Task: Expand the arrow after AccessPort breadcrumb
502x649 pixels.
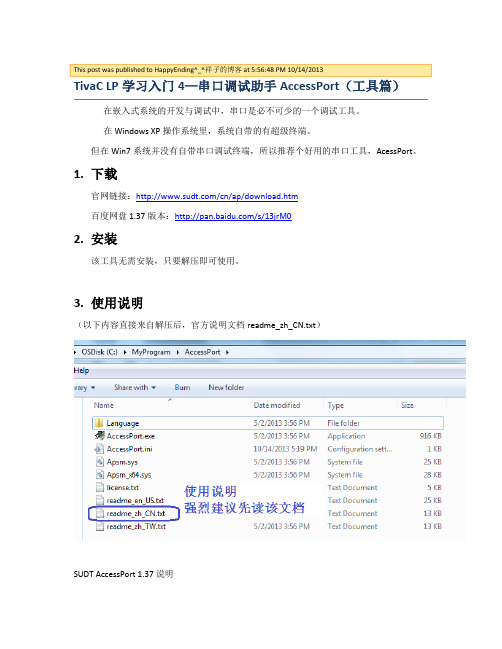Action: coord(227,352)
